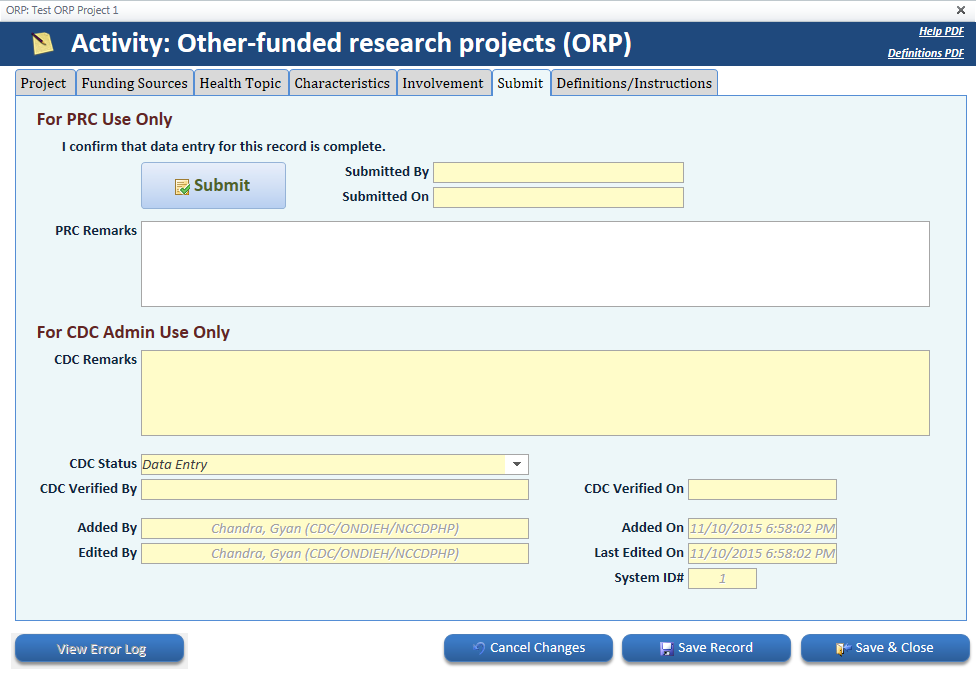
Task: Click the CDC Status 'Data Entry' value
Action: [175, 464]
